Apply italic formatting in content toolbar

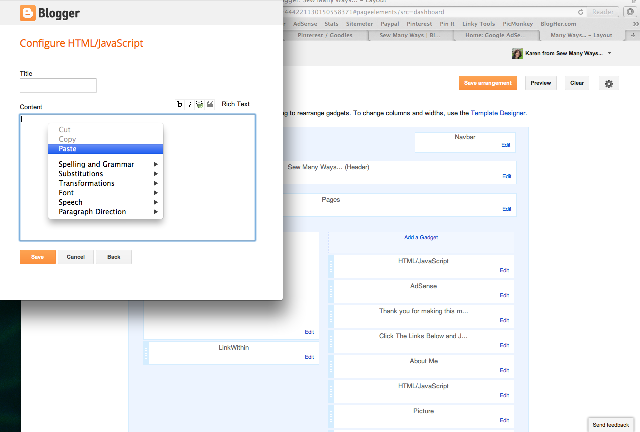point(189,105)
